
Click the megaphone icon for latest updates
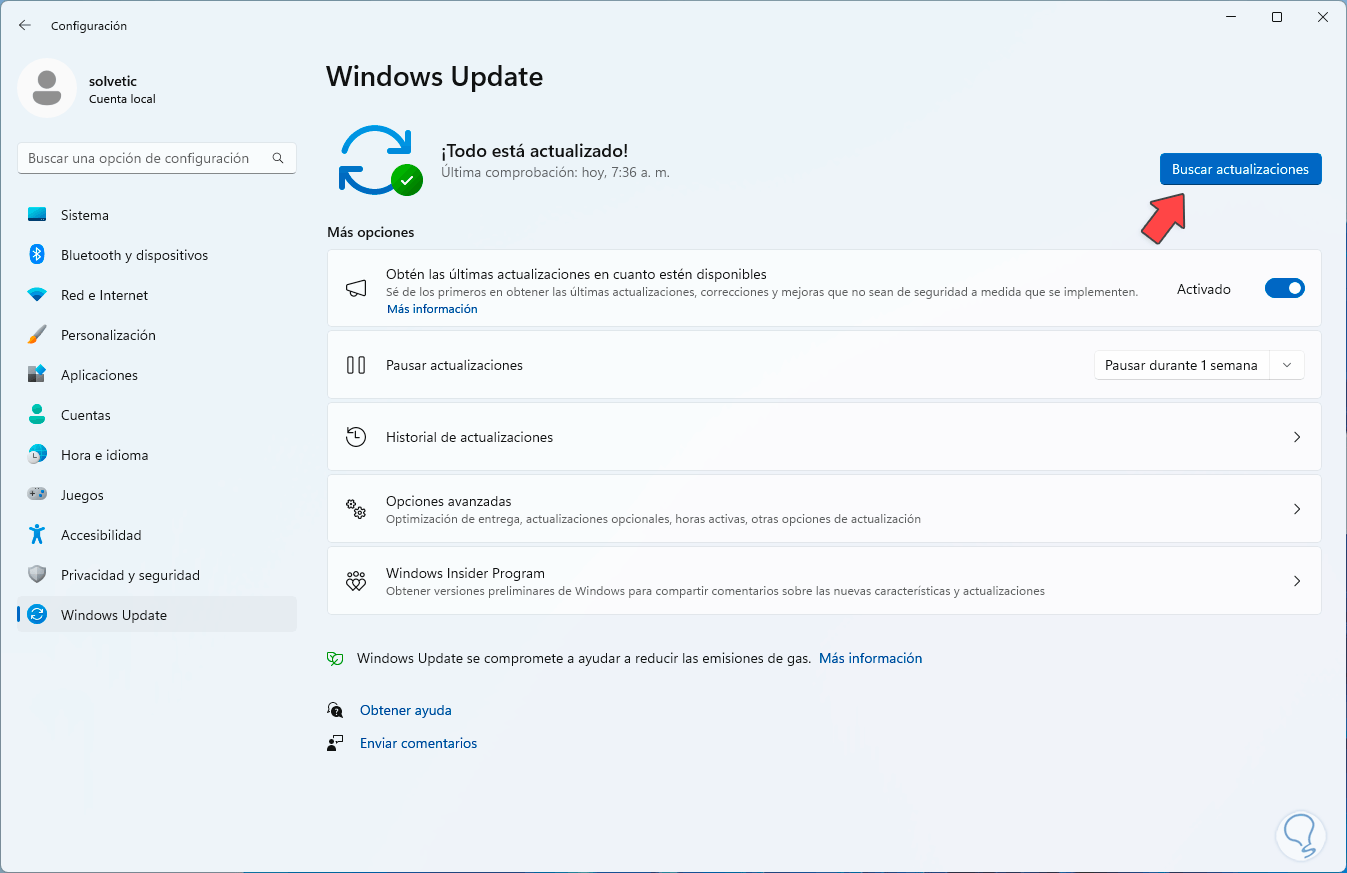point(356,289)
